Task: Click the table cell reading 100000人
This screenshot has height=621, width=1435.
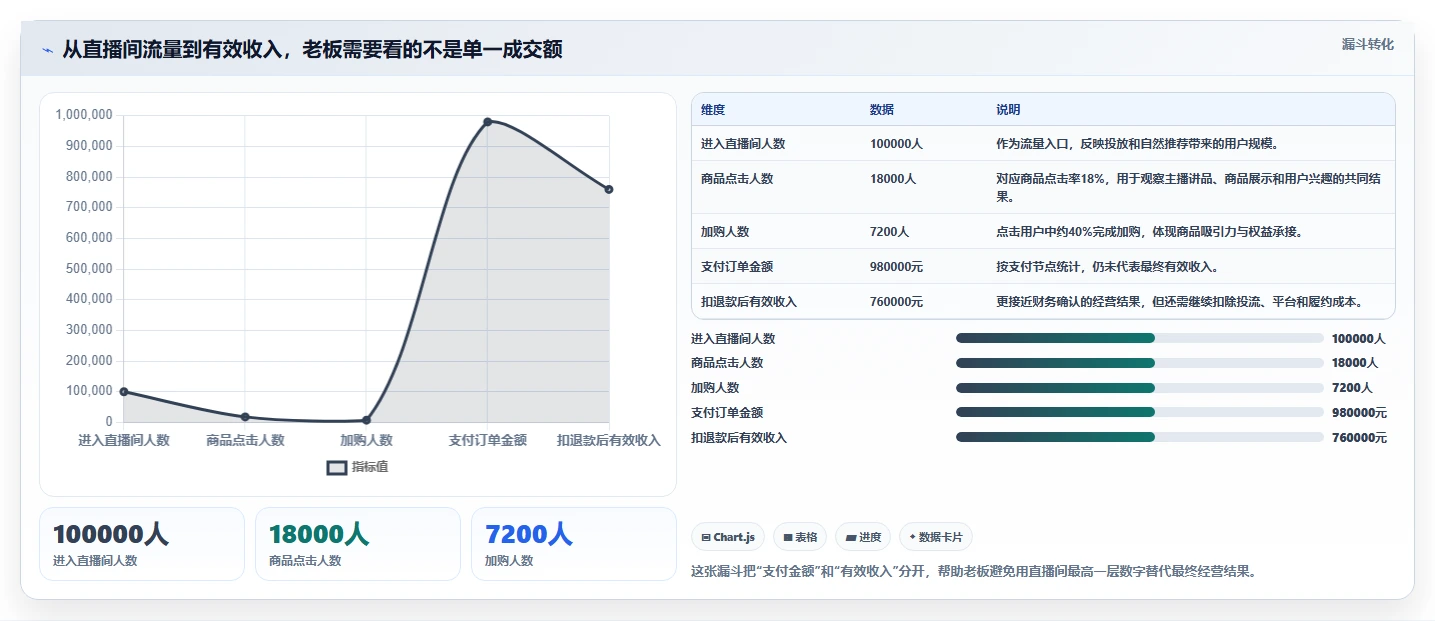Action: pos(896,144)
